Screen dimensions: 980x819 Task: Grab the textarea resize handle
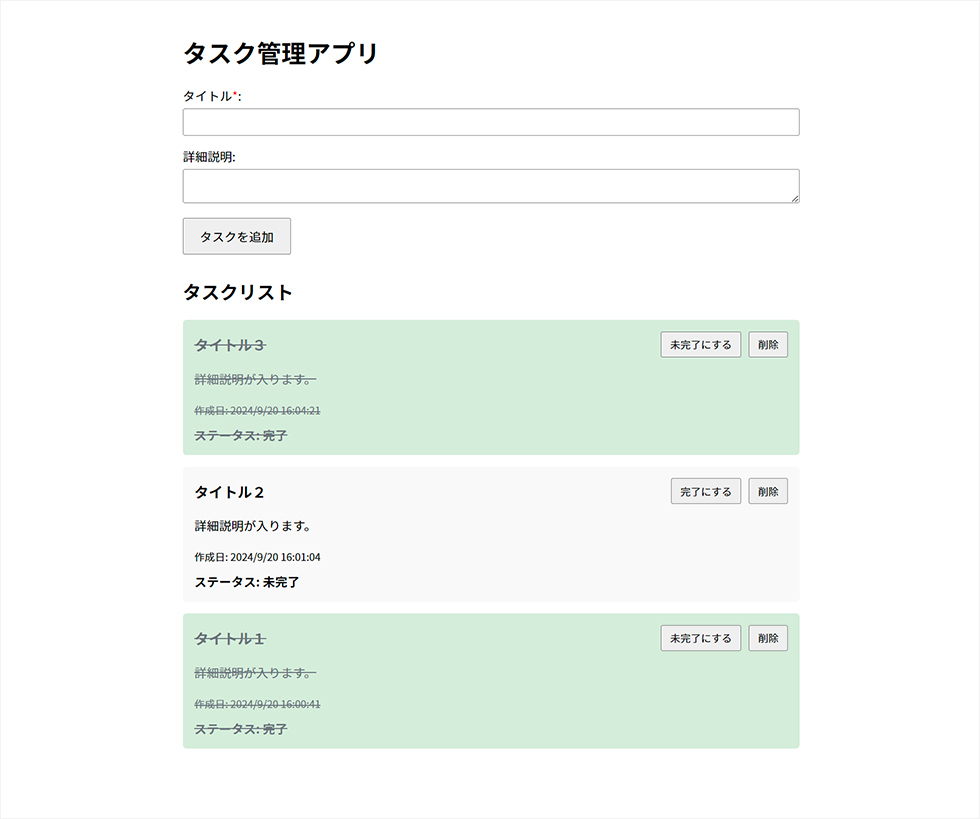point(794,198)
